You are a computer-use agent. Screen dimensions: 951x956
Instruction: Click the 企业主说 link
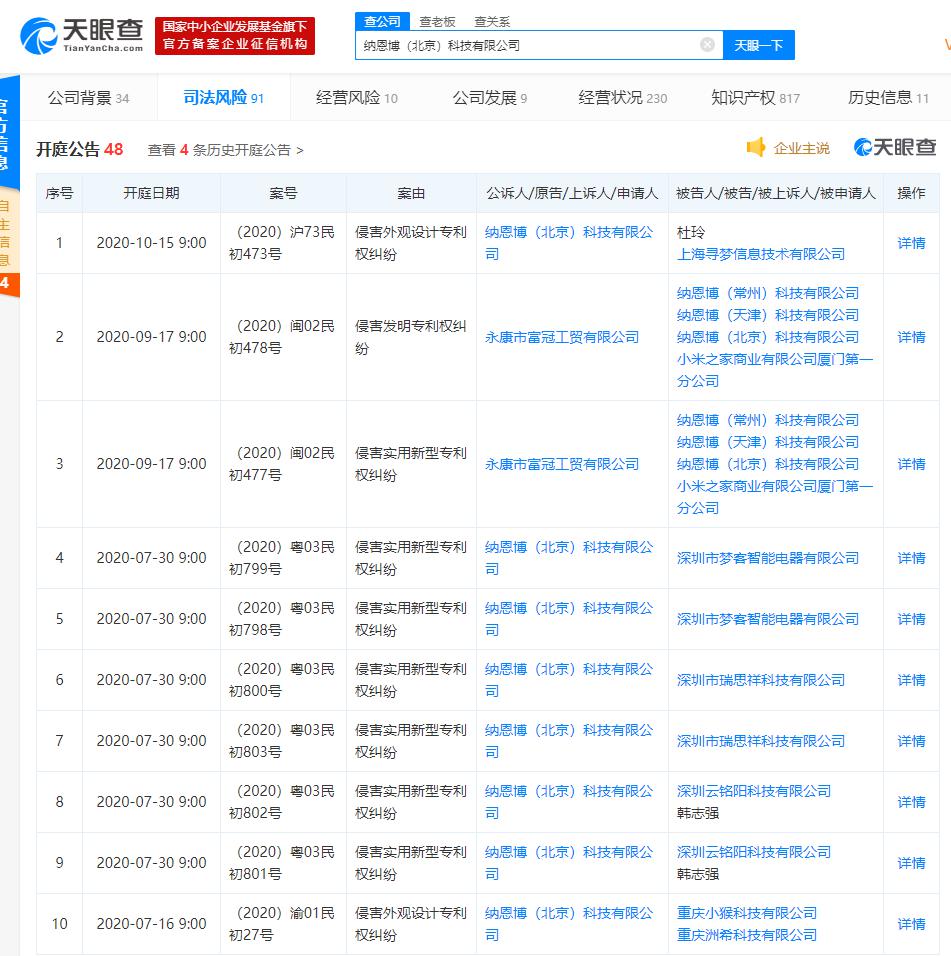[x=802, y=148]
